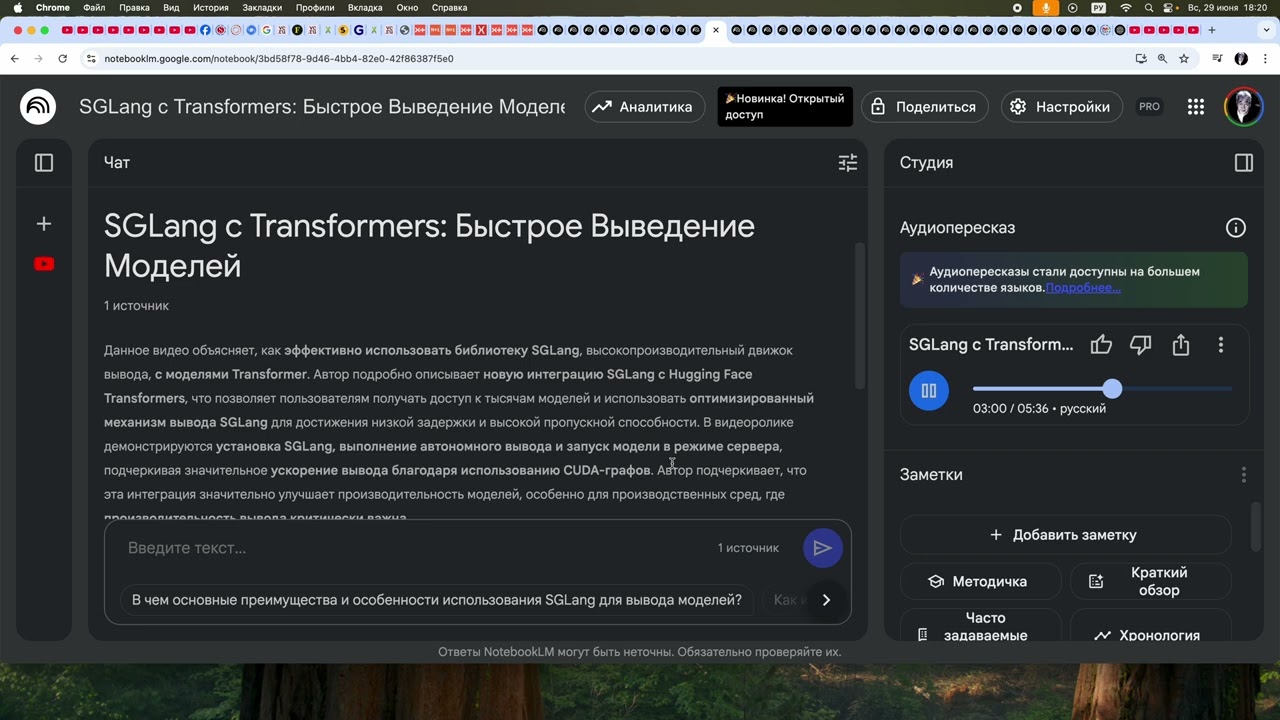Open Chrome tab search dropdown arrow
Screen dimensions: 1280x720
tap(1265, 30)
